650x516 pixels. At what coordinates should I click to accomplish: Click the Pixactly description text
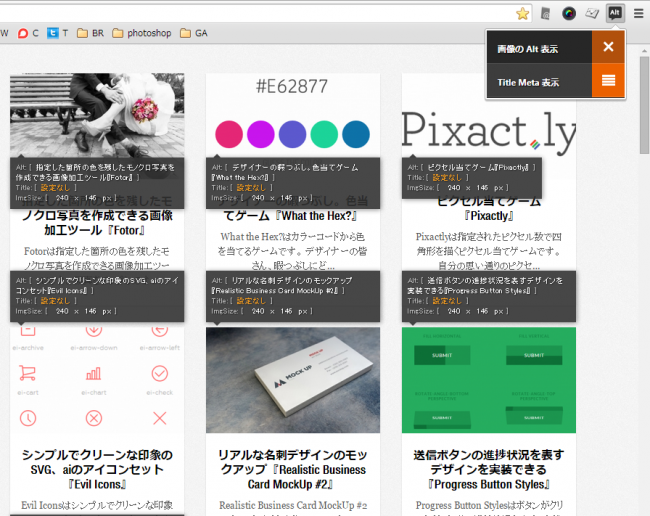point(489,250)
